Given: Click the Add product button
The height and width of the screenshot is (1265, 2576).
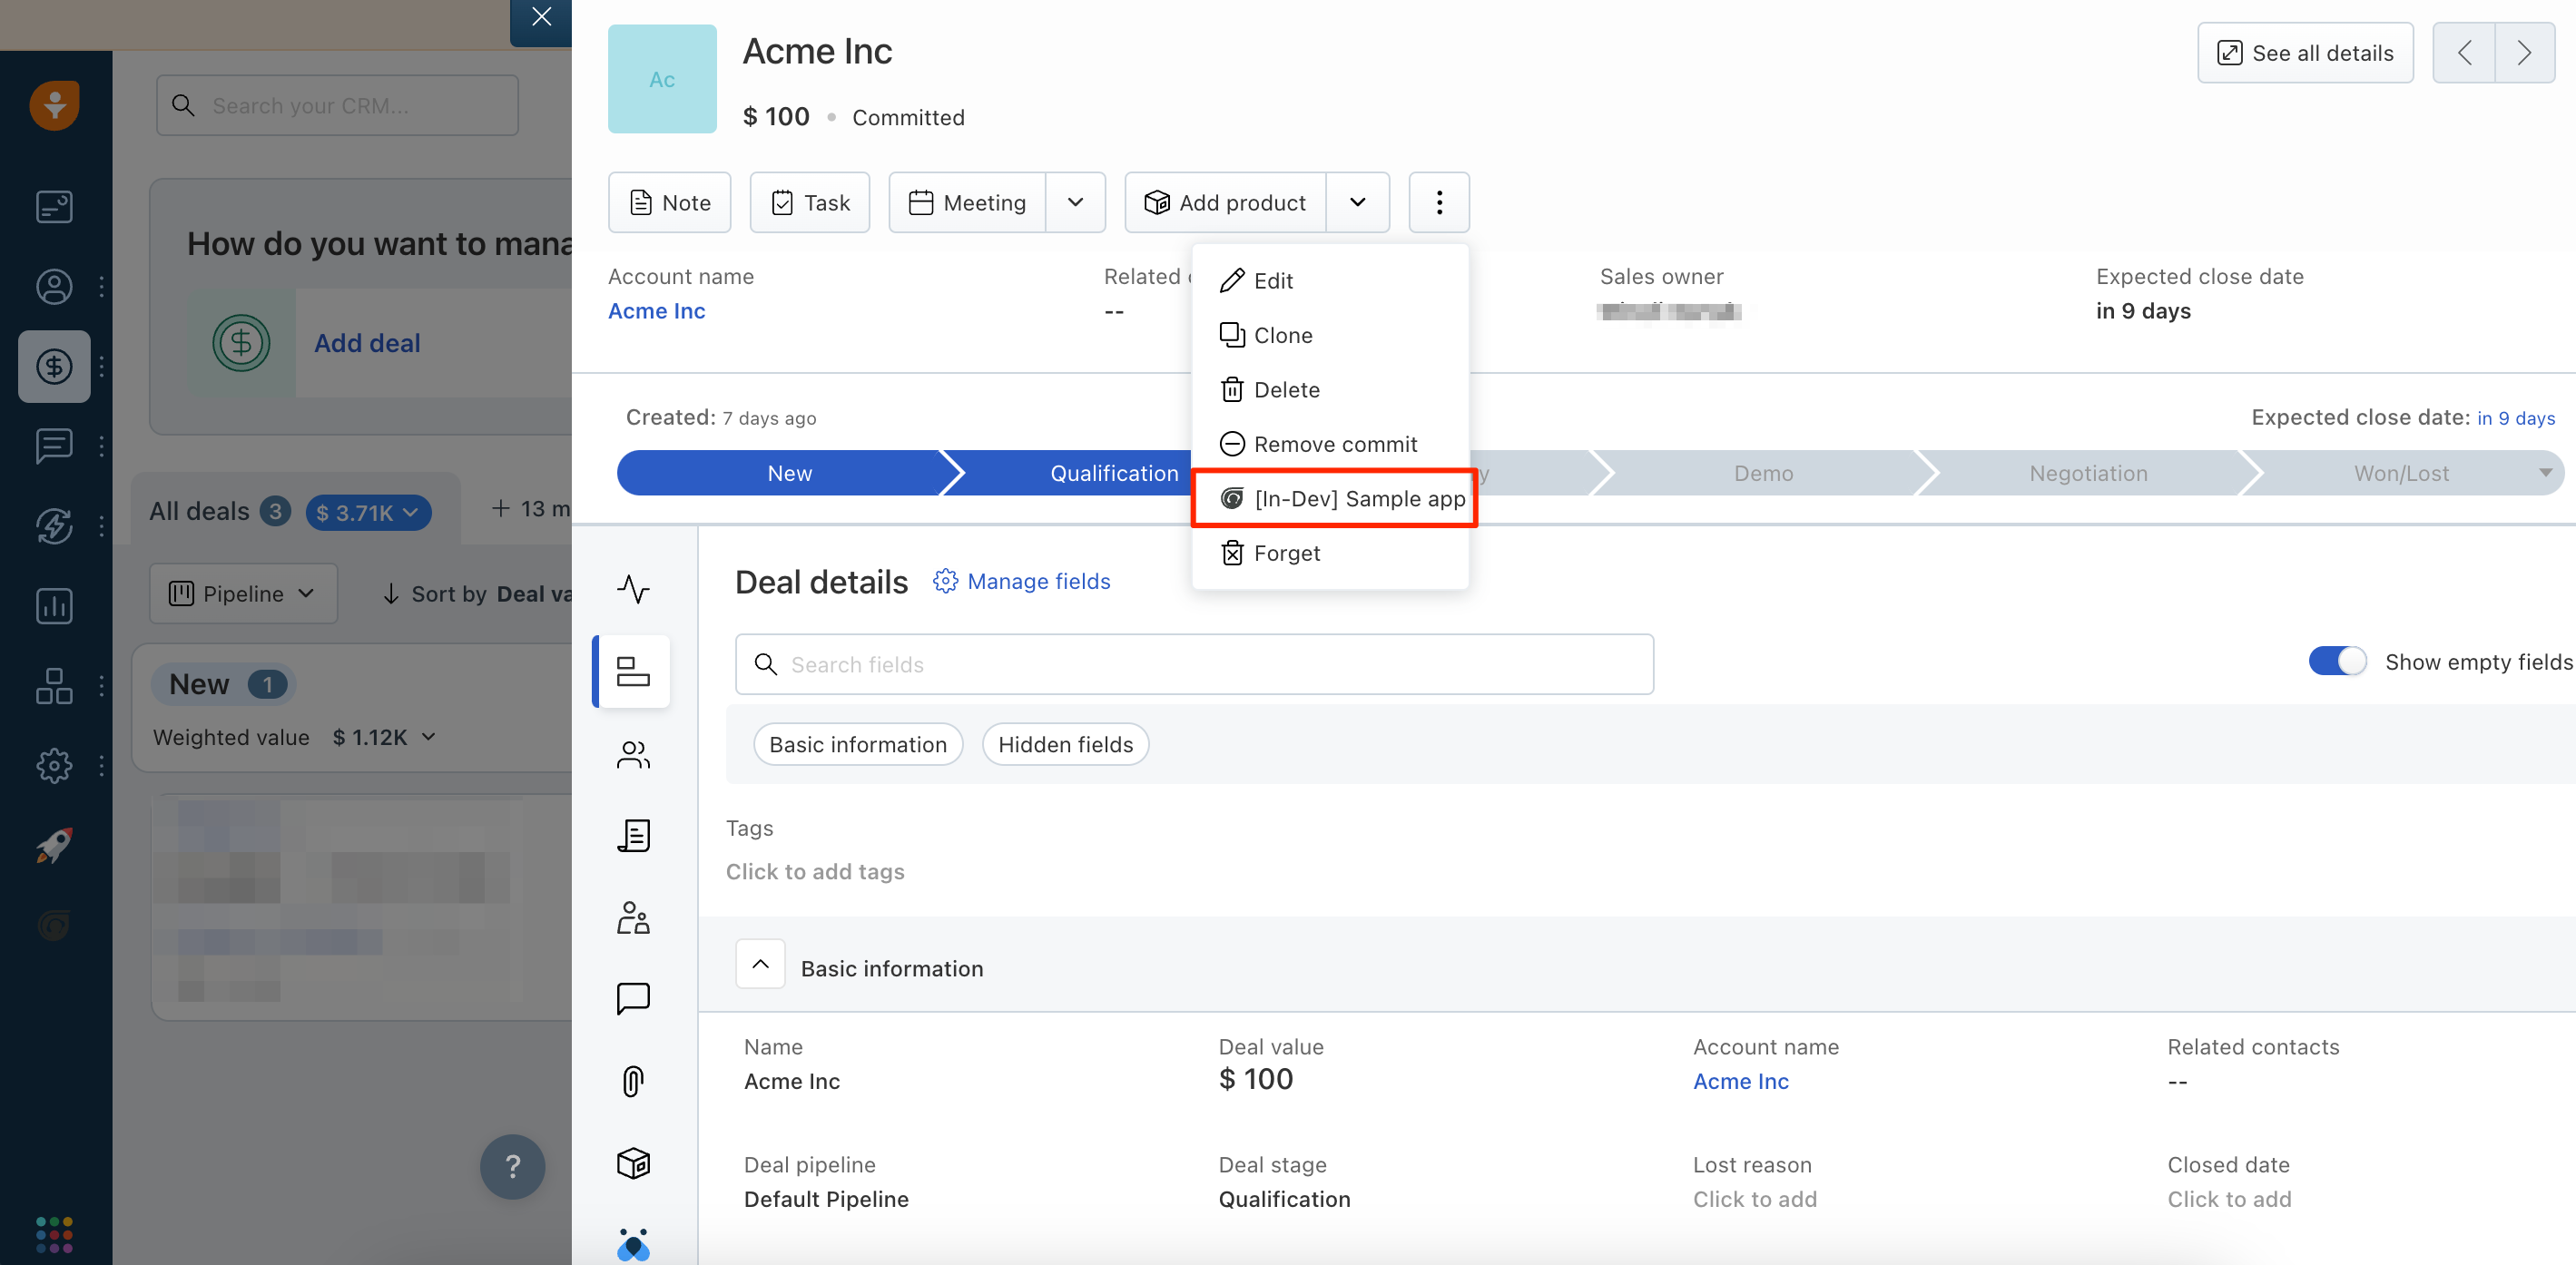Looking at the screenshot, I should coord(1226,203).
